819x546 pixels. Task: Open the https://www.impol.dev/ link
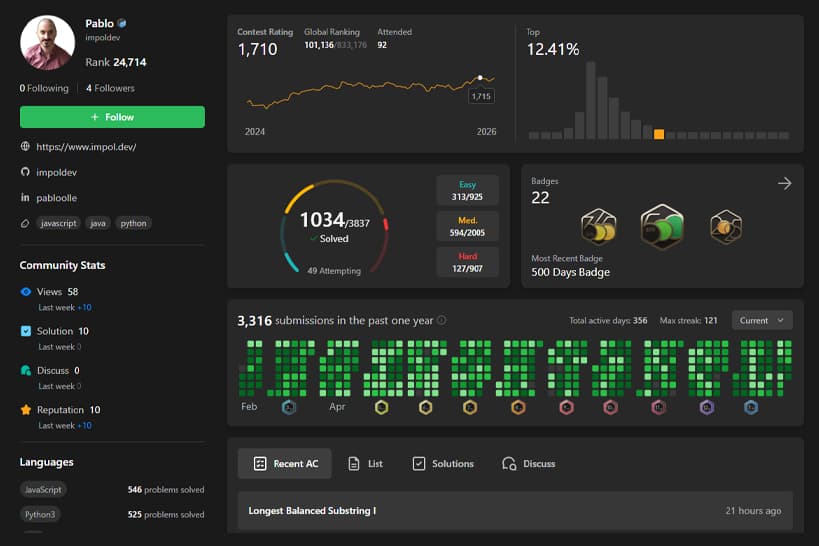coord(86,146)
